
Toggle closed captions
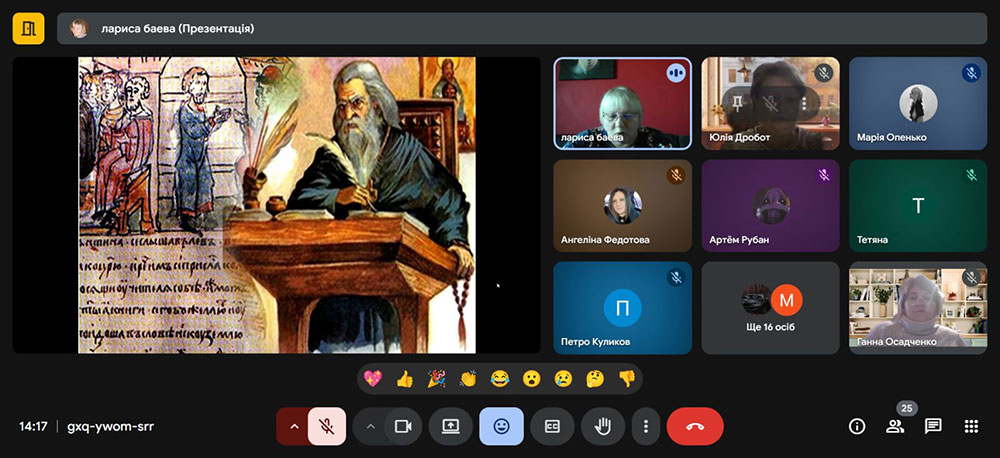pyautogui.click(x=552, y=426)
